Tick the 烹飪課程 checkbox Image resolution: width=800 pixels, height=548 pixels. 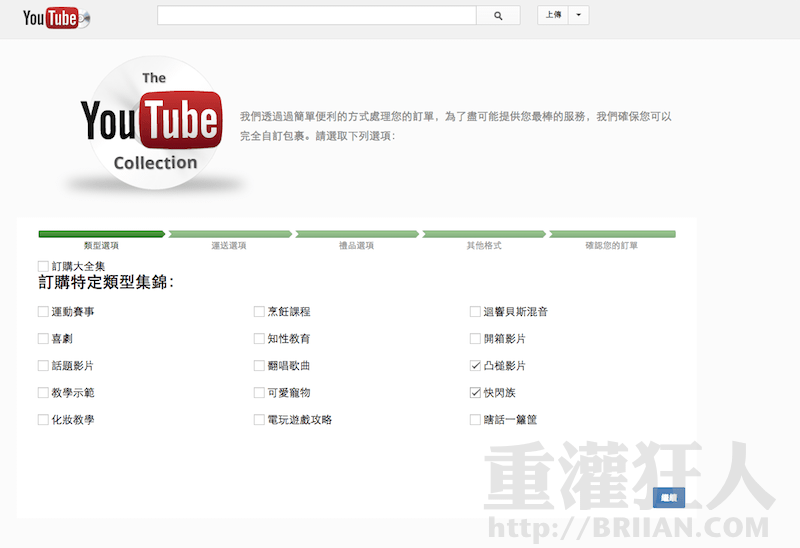(259, 312)
